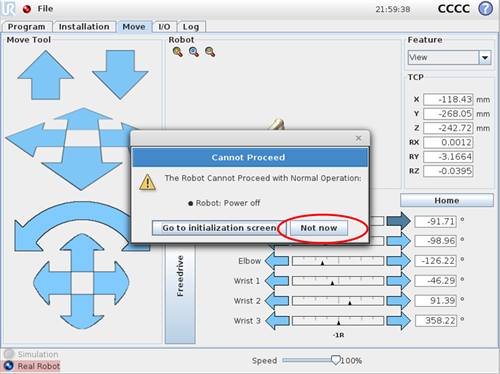Move tool down arrow

[120, 75]
